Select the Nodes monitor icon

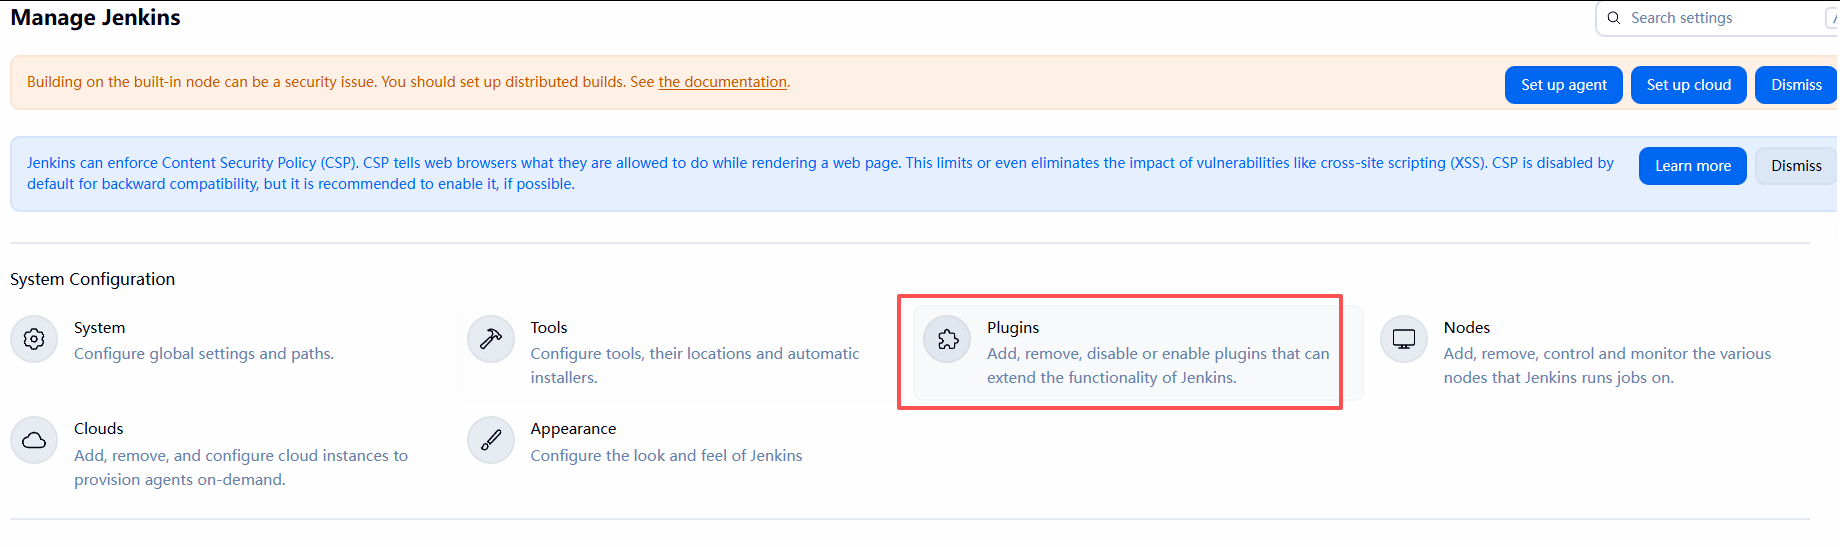pyautogui.click(x=1404, y=339)
